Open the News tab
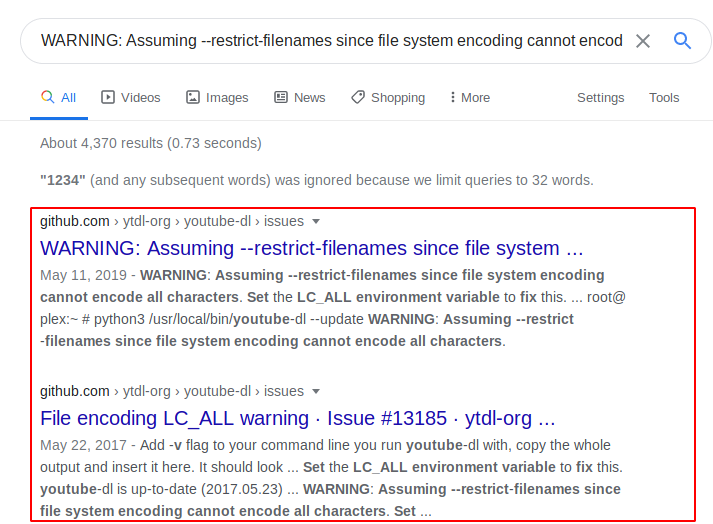 coord(300,97)
